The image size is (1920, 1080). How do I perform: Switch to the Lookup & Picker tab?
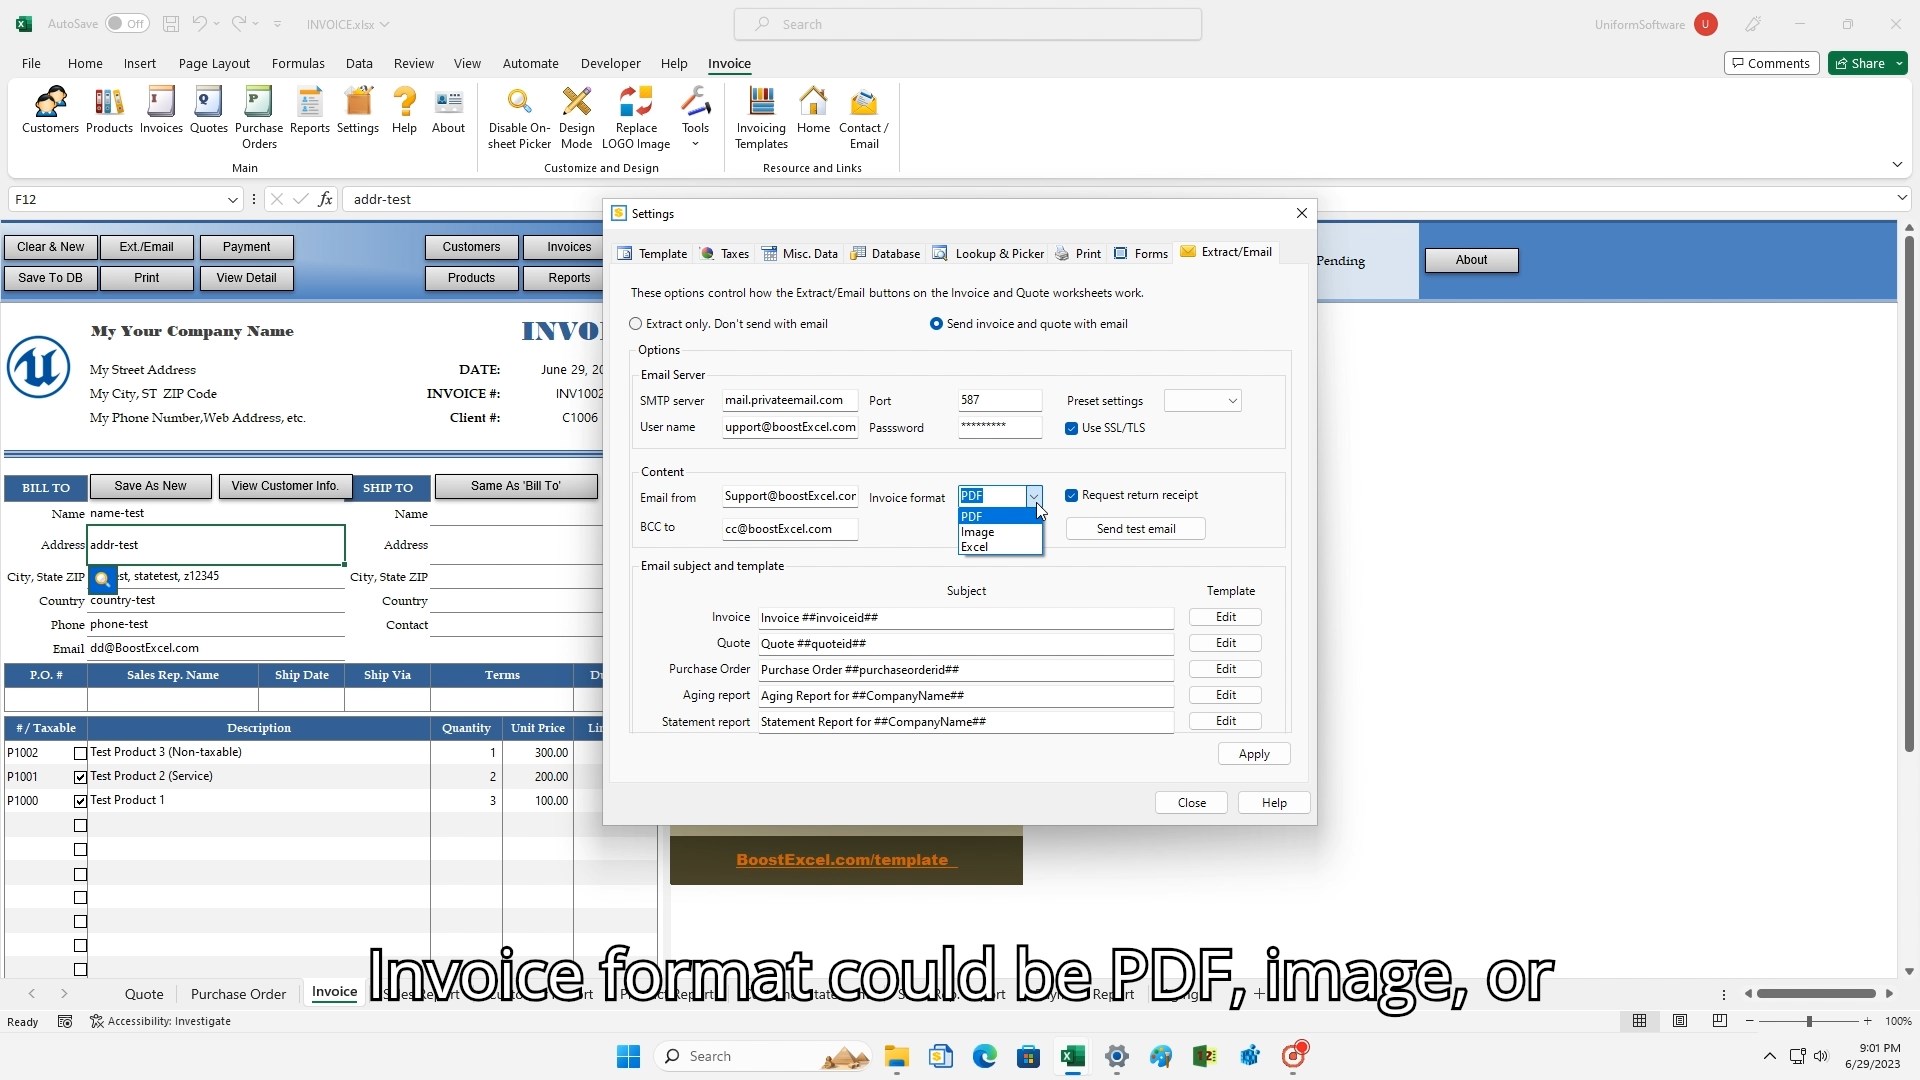click(988, 254)
